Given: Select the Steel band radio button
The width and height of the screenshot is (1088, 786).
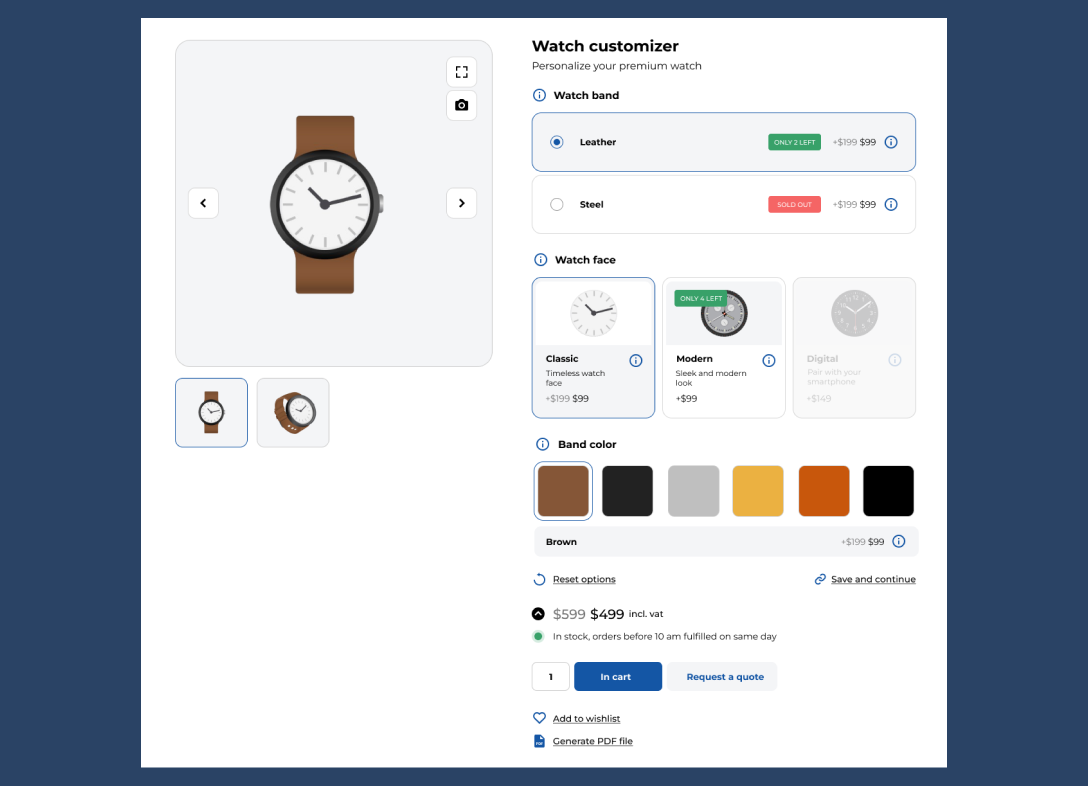Looking at the screenshot, I should pyautogui.click(x=557, y=204).
